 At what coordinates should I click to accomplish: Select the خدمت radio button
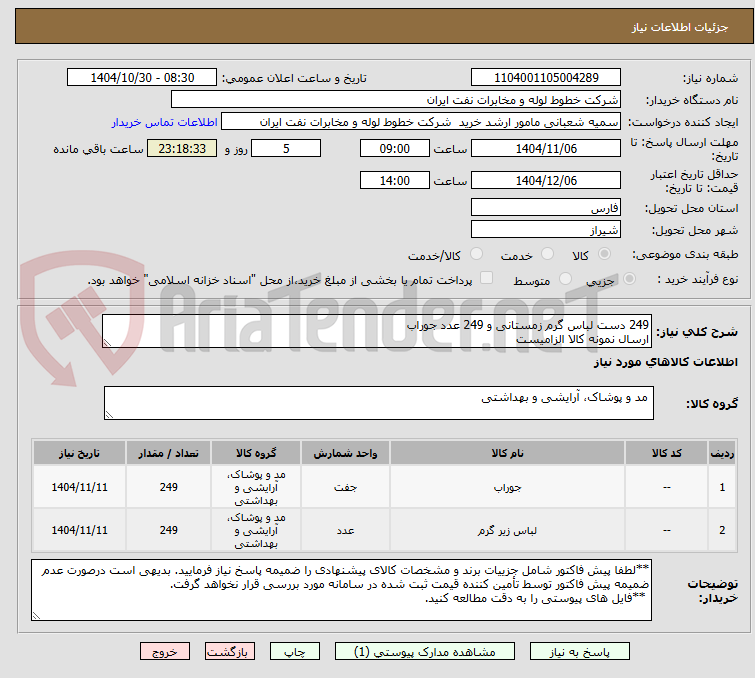point(547,254)
